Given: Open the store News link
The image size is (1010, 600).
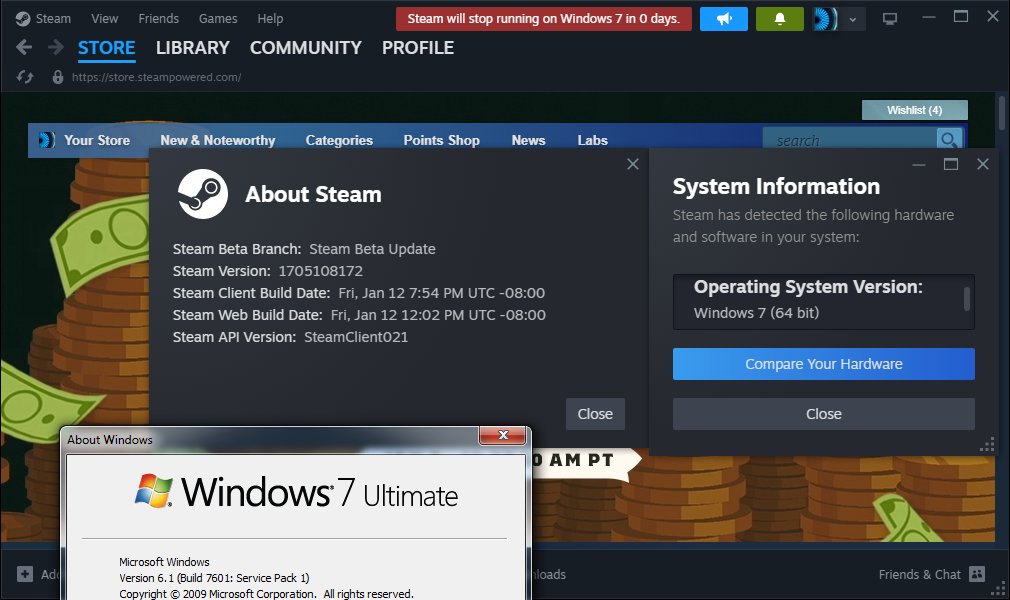Looking at the screenshot, I should click(x=528, y=140).
